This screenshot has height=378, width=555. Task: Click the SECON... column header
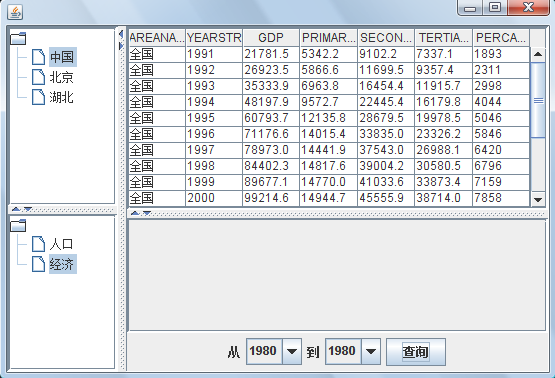[x=386, y=38]
